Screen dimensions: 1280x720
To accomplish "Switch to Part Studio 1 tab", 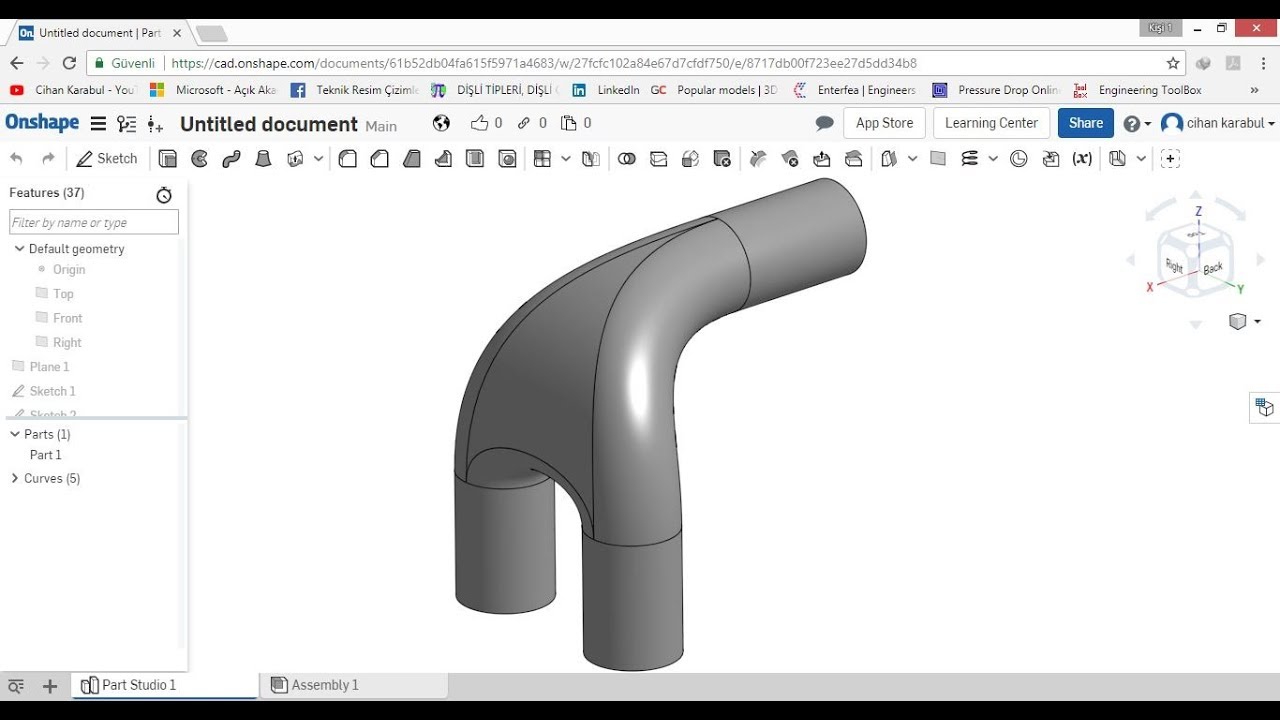I will click(x=164, y=685).
